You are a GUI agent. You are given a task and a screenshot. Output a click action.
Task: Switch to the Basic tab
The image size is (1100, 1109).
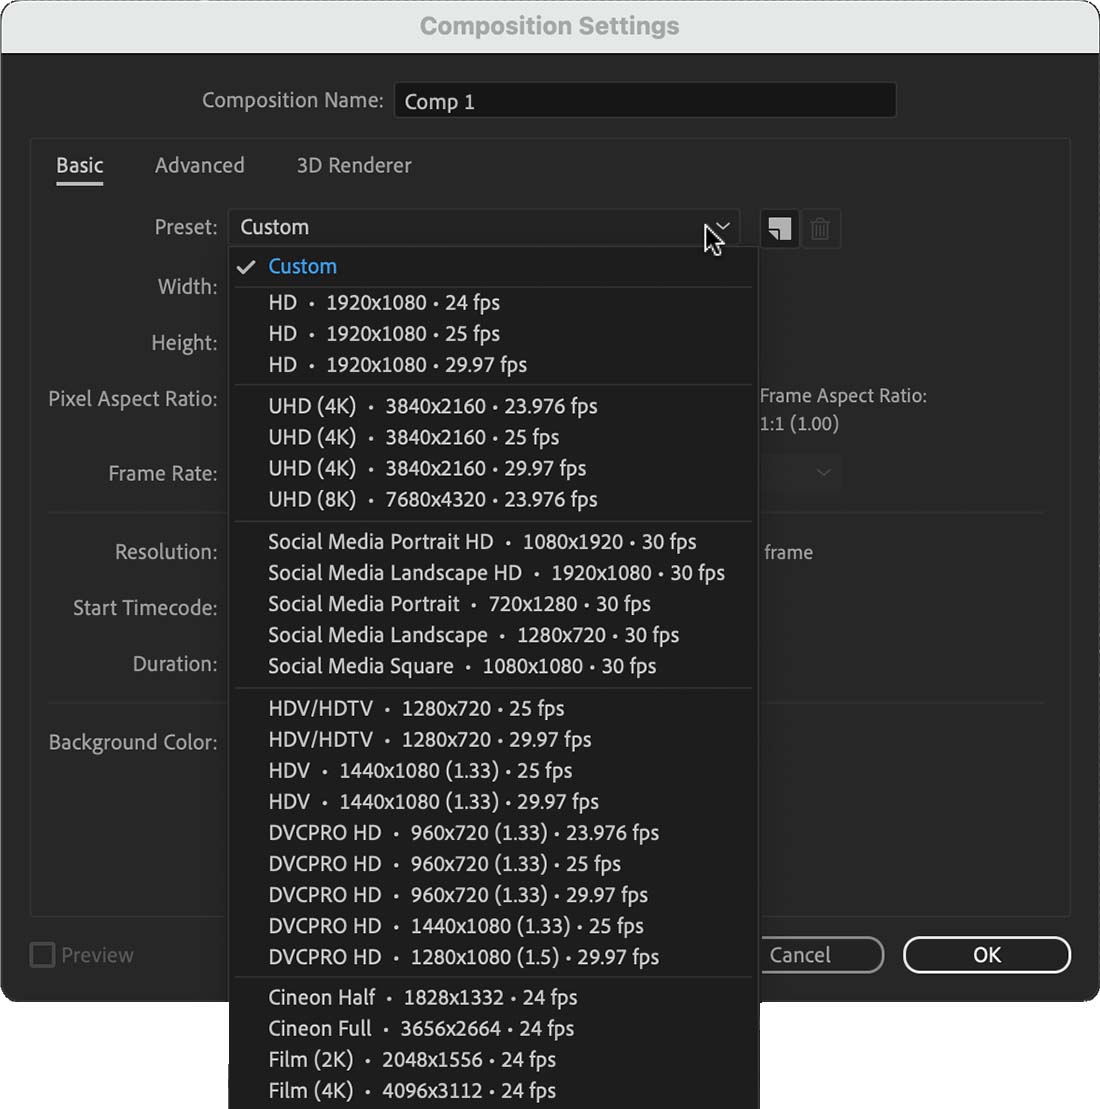click(80, 166)
